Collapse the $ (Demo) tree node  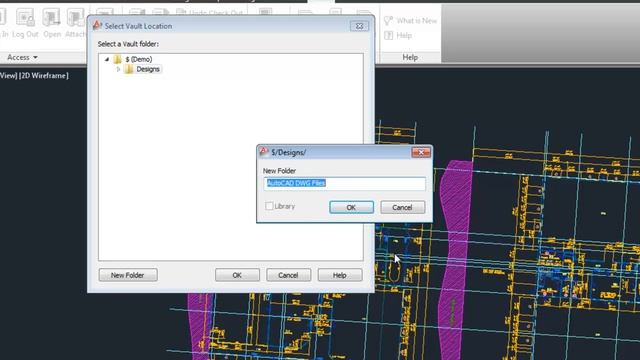tap(107, 59)
